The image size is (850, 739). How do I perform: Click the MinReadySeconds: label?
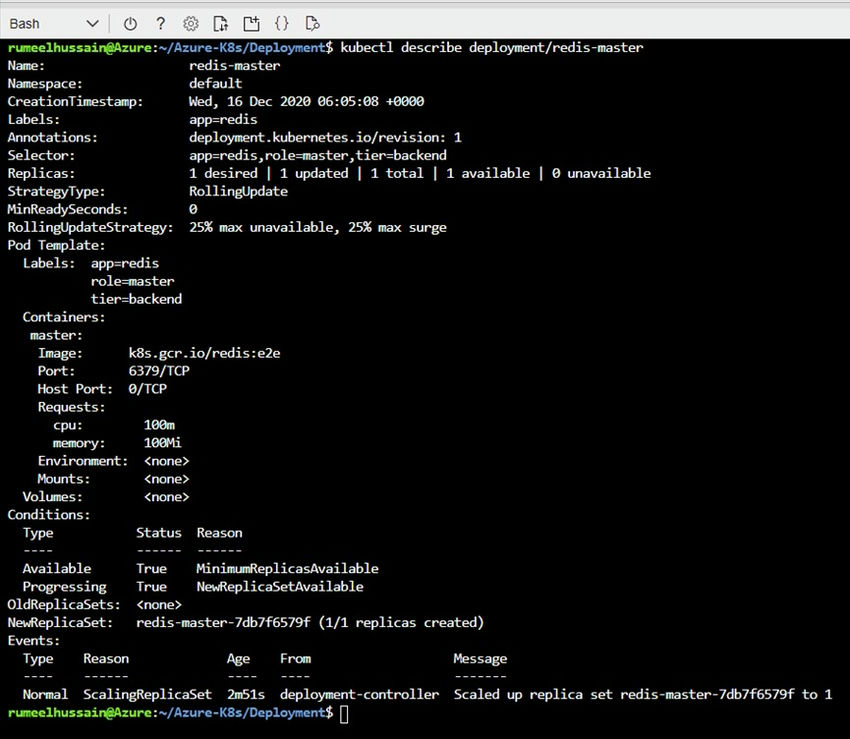coord(68,209)
